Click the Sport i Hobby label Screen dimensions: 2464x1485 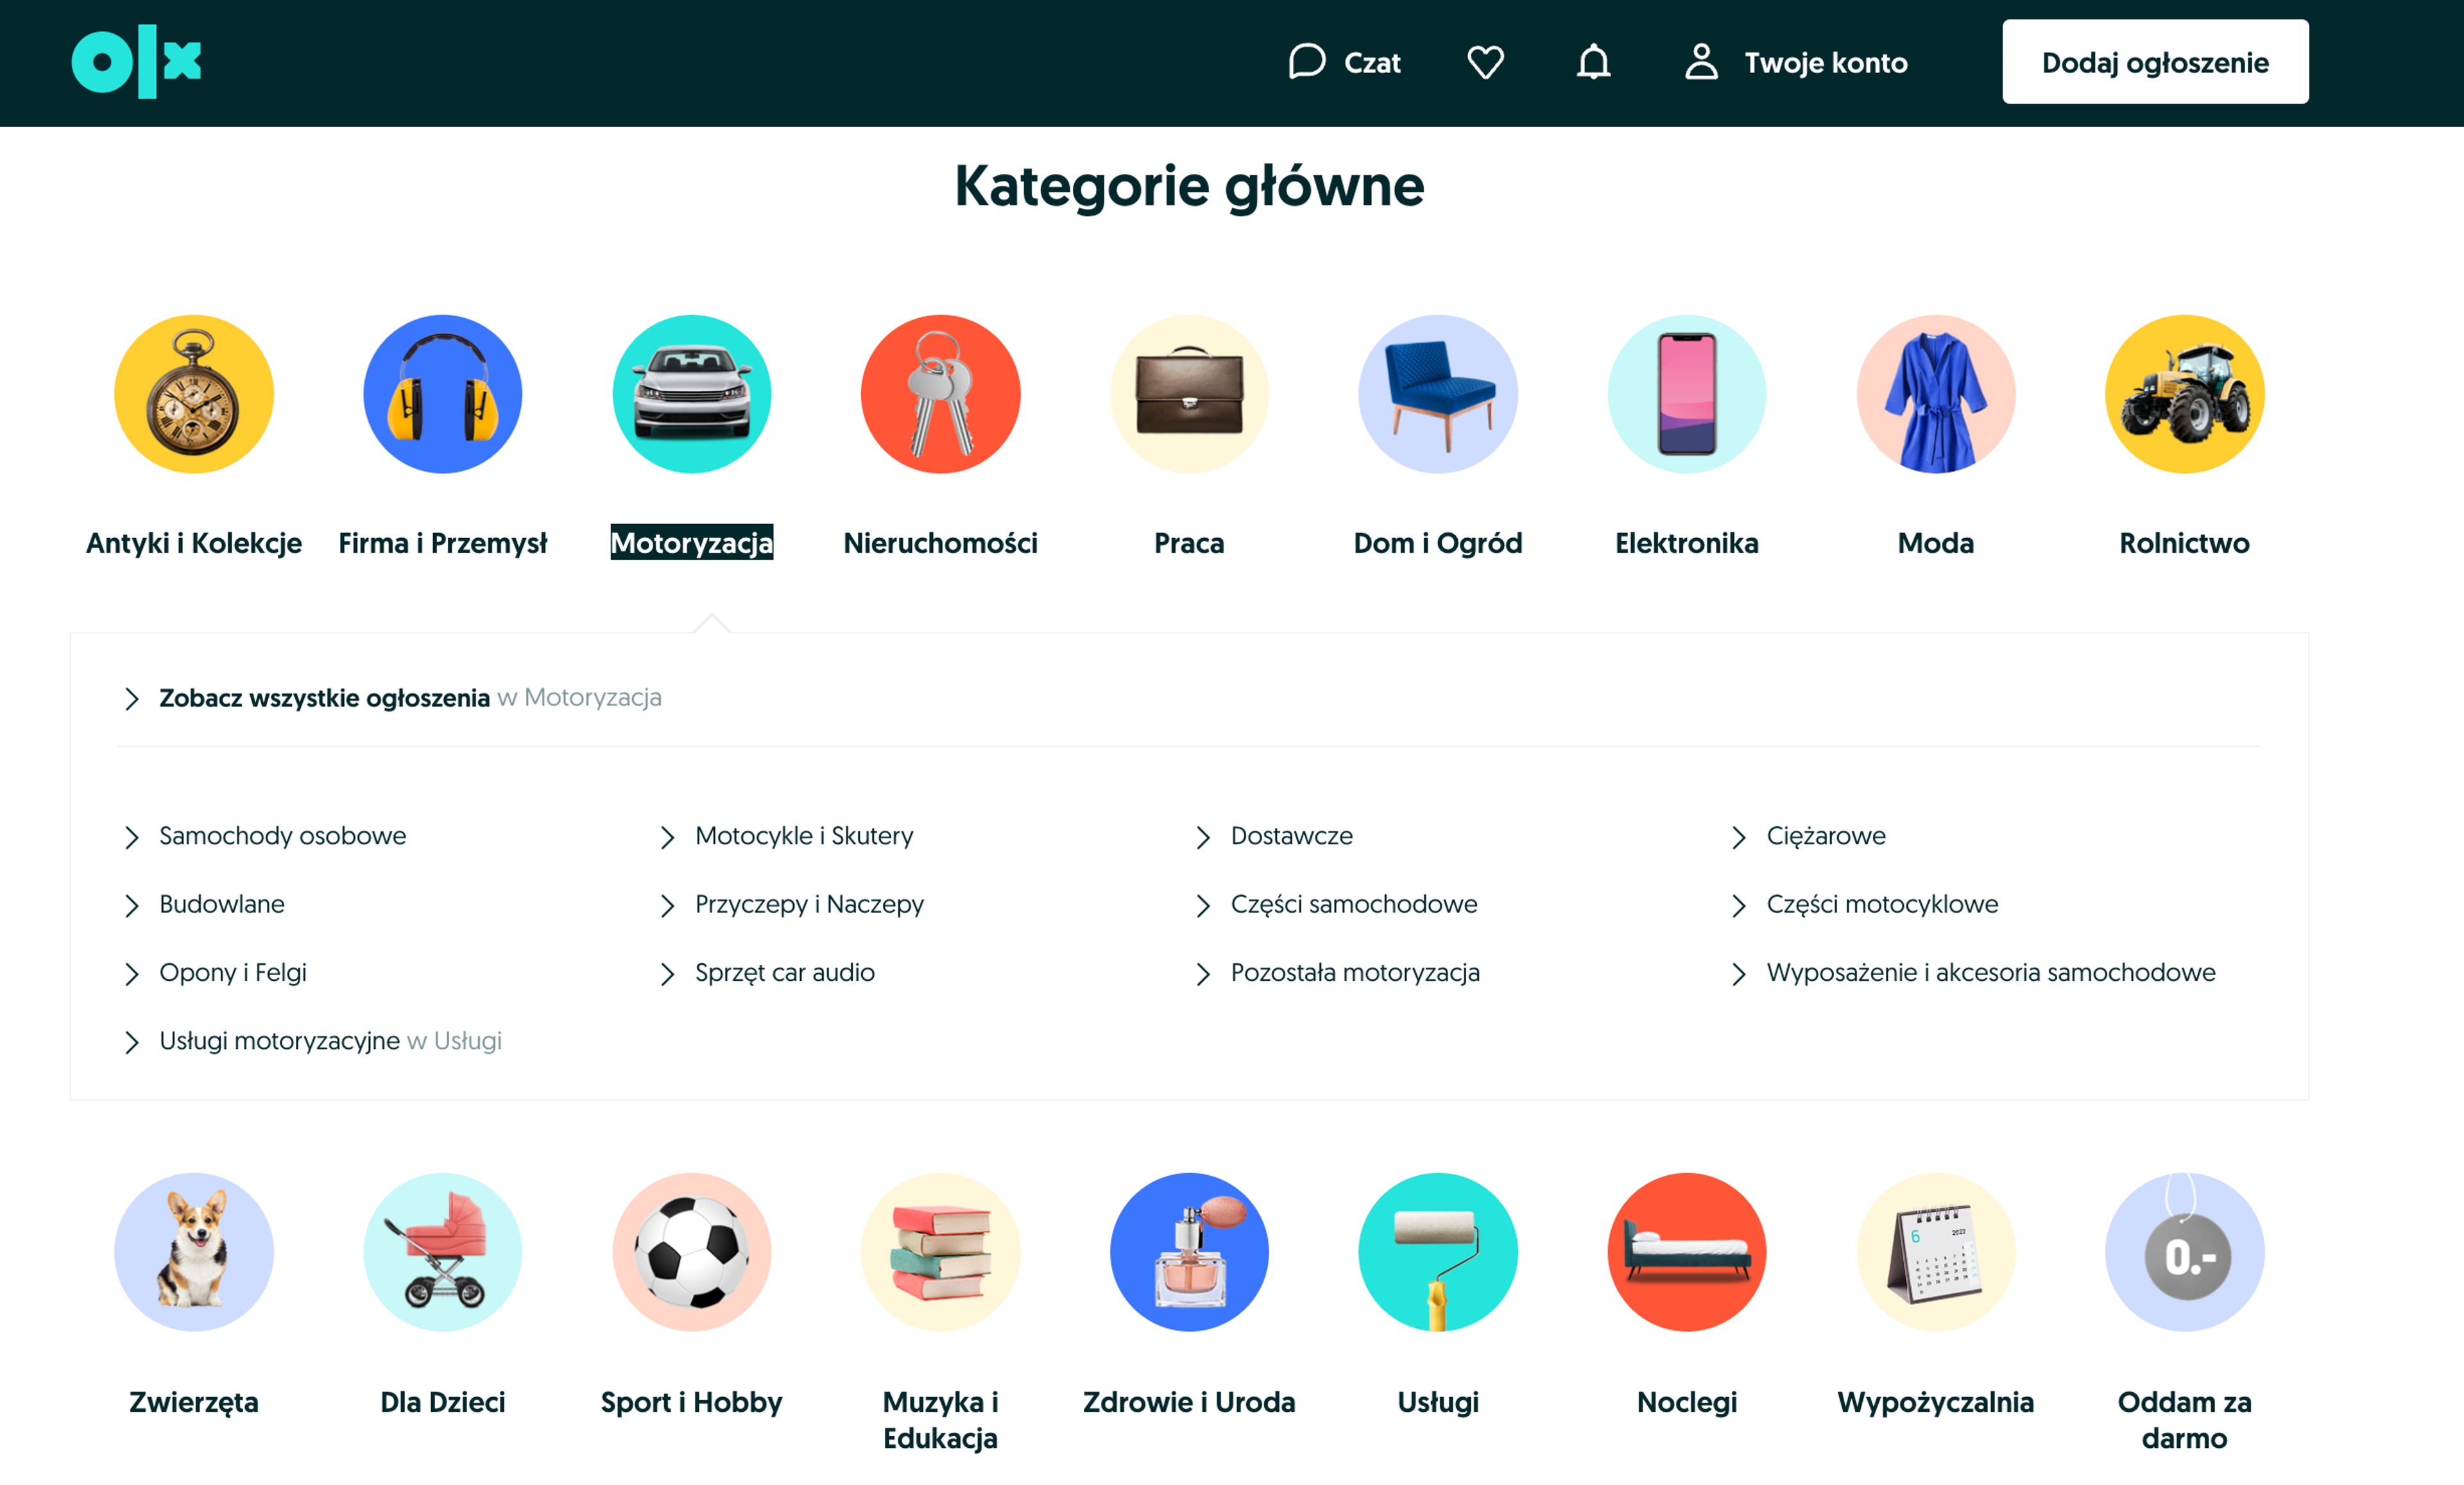692,1402
